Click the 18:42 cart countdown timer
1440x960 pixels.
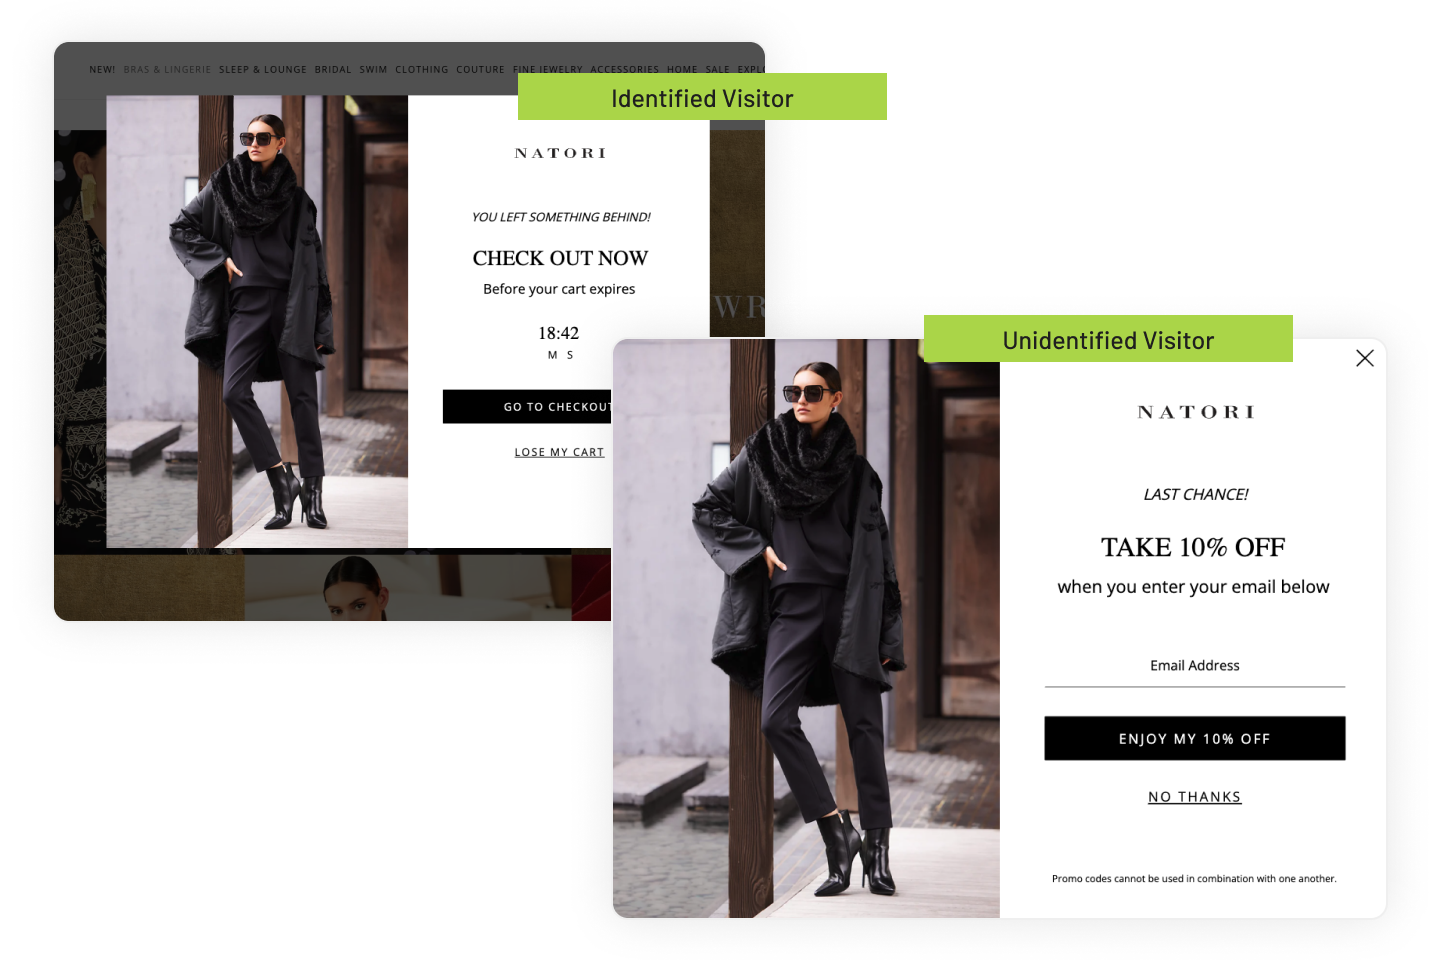558,333
